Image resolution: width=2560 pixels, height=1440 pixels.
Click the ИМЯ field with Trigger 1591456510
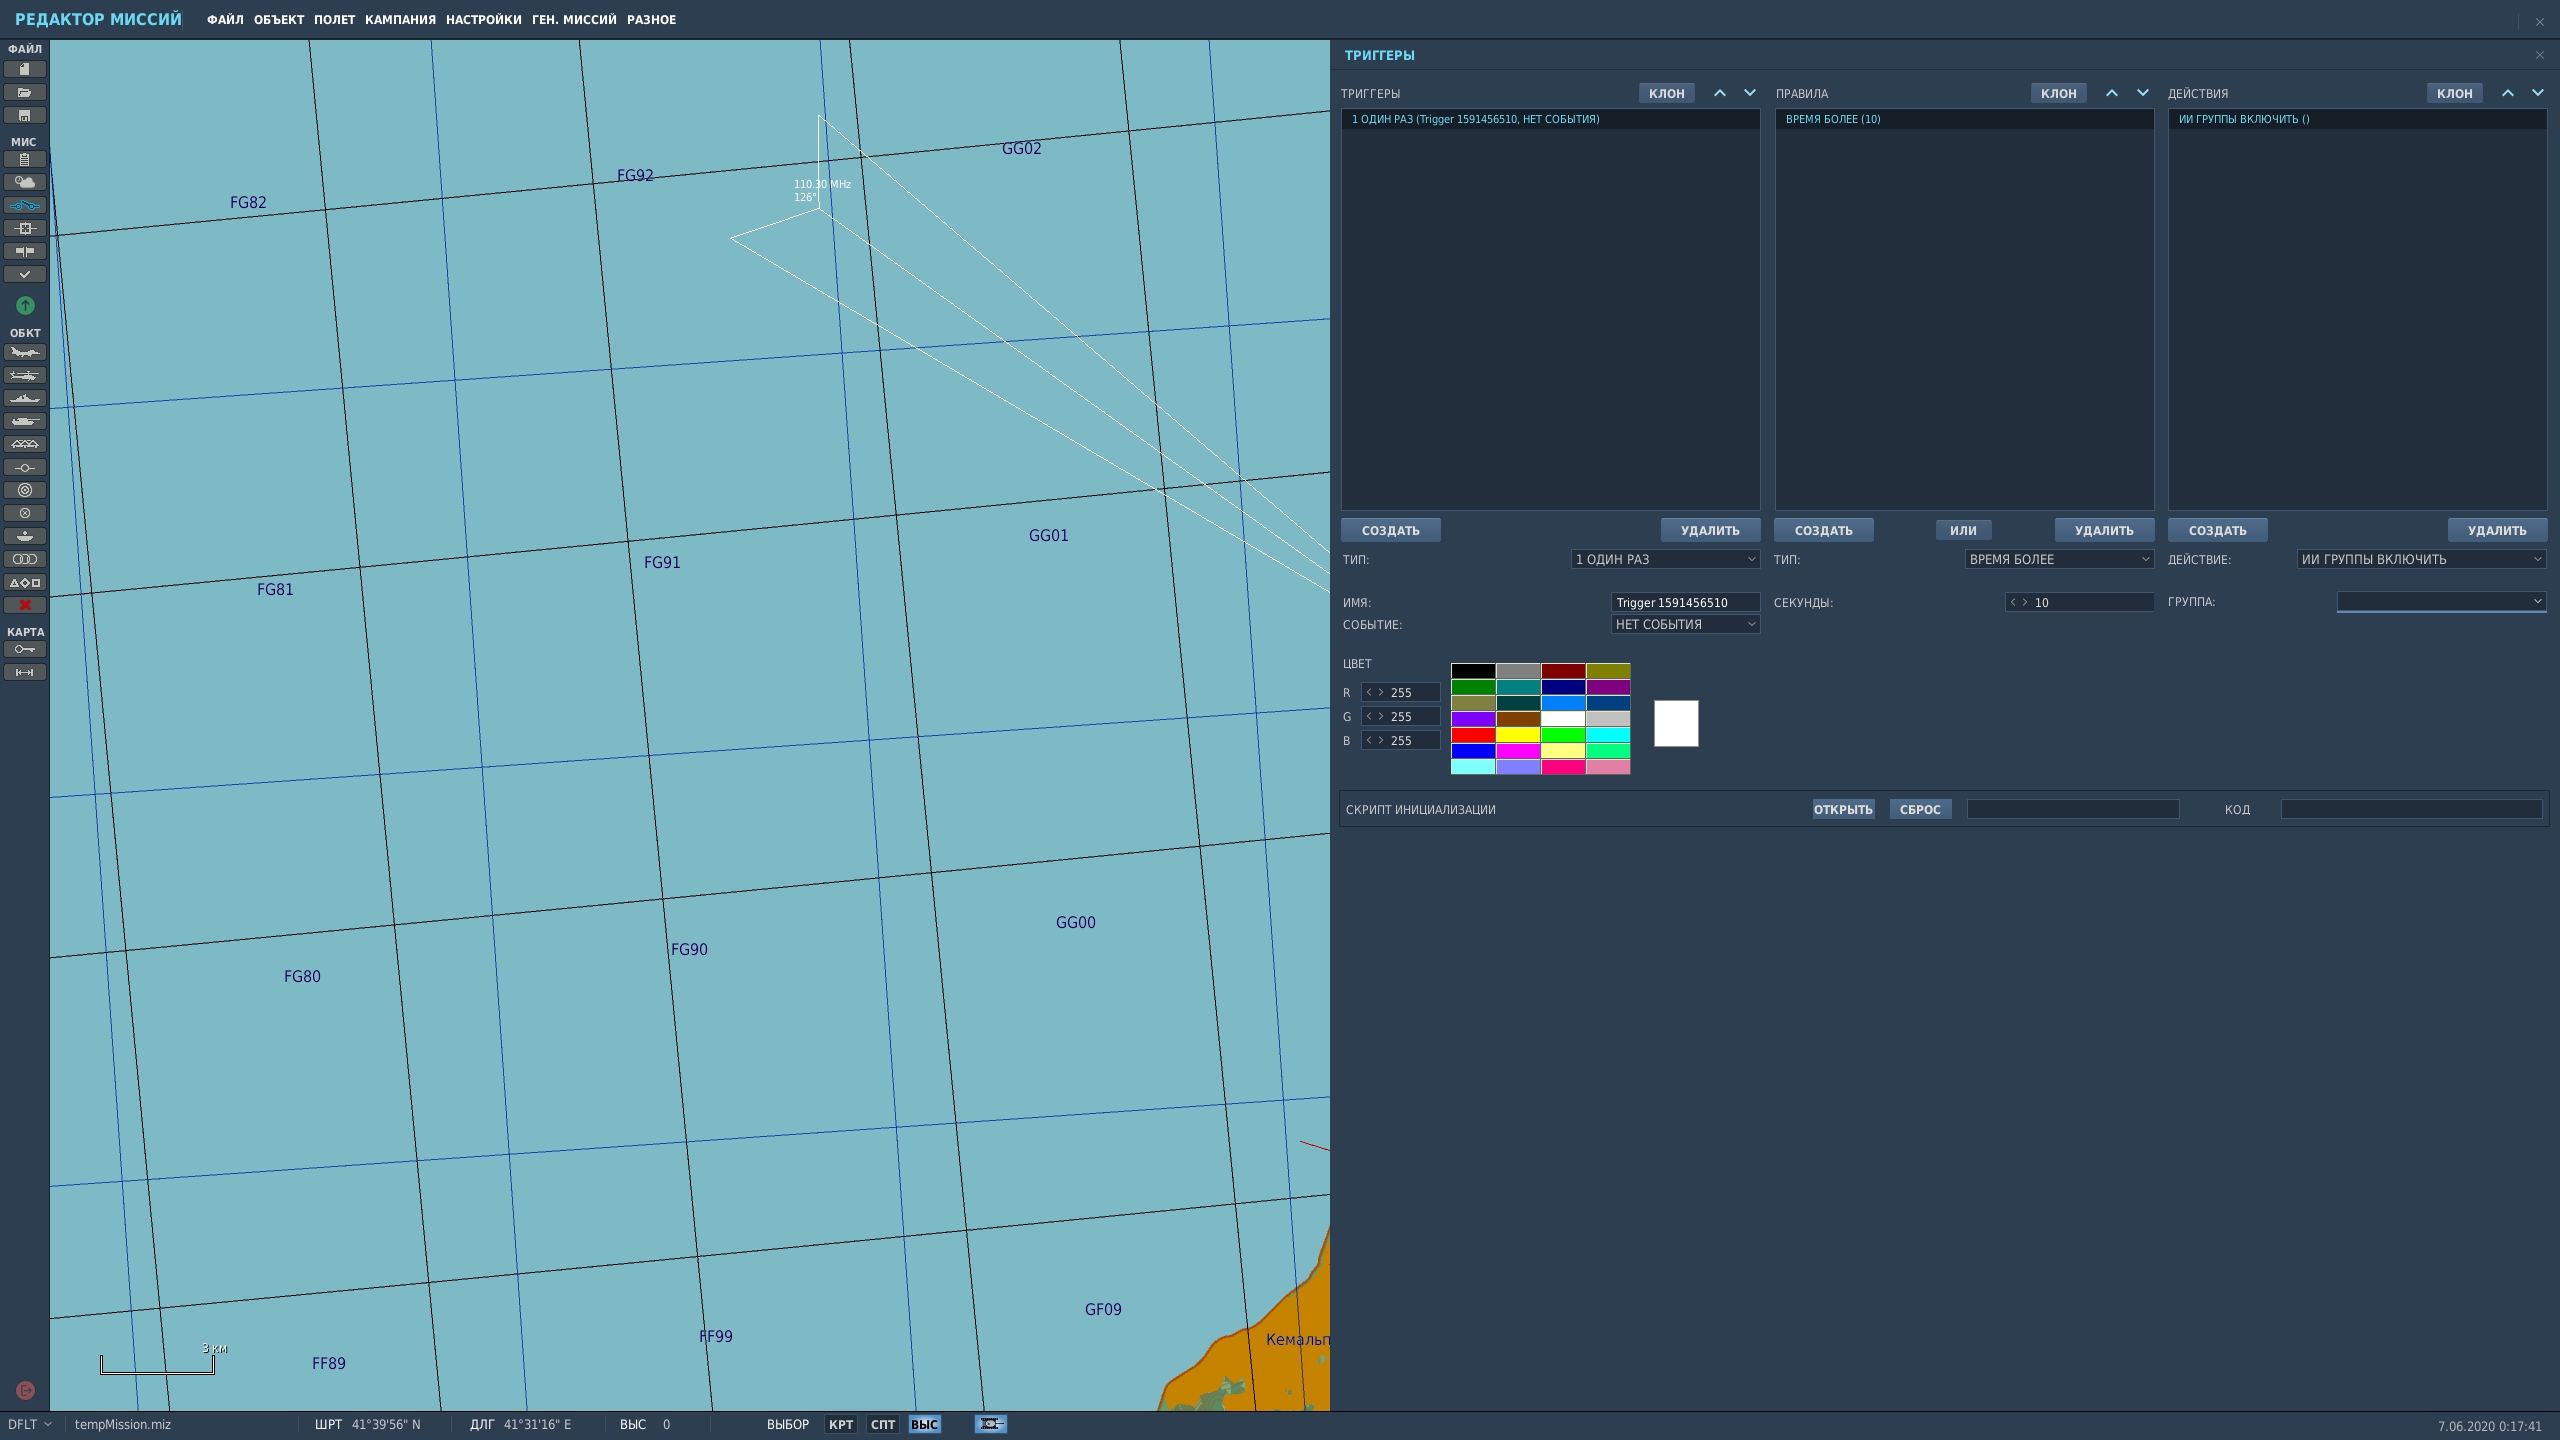(1686, 602)
